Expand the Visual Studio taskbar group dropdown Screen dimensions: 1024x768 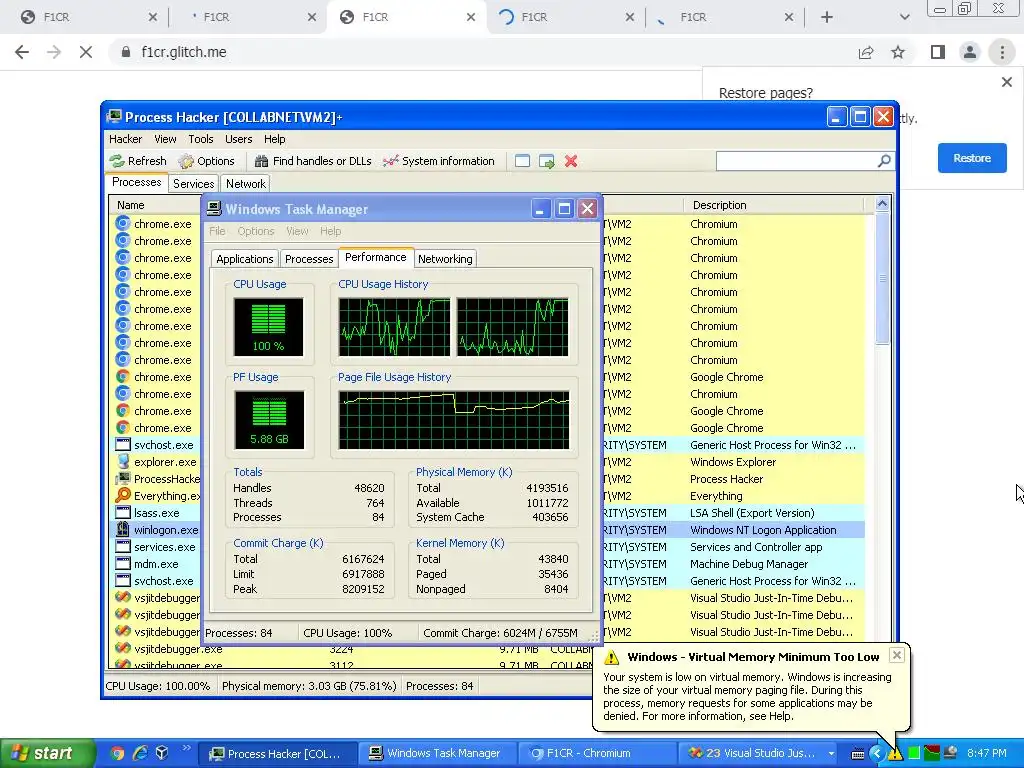(x=831, y=754)
